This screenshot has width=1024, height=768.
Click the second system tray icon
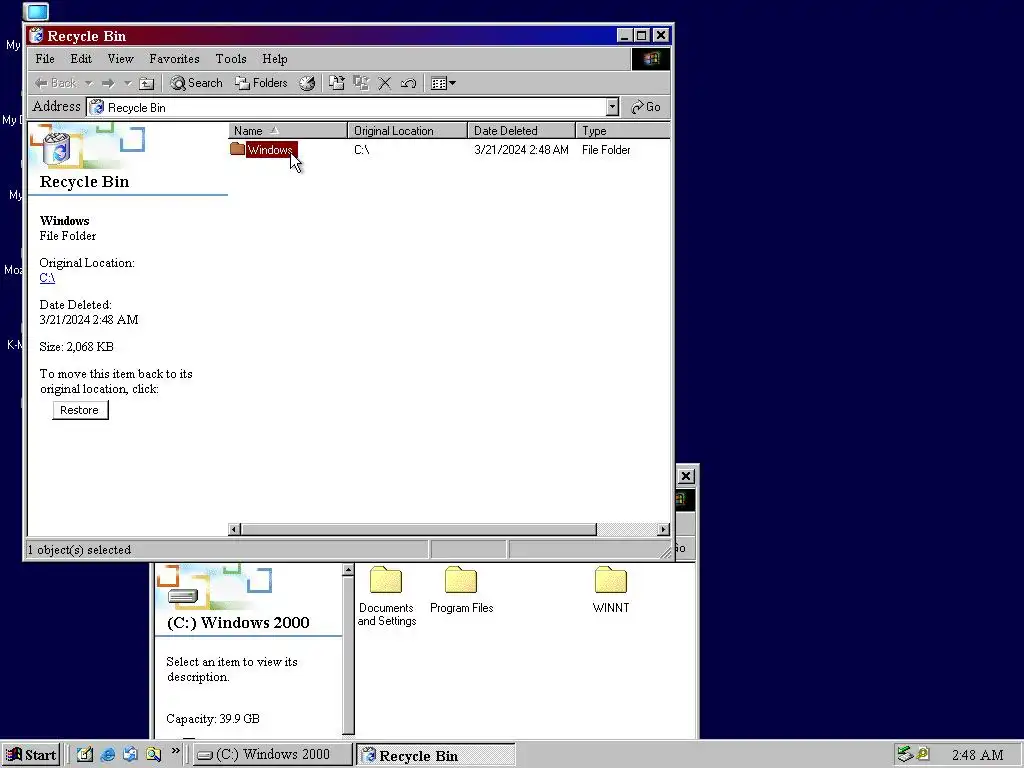click(923, 754)
